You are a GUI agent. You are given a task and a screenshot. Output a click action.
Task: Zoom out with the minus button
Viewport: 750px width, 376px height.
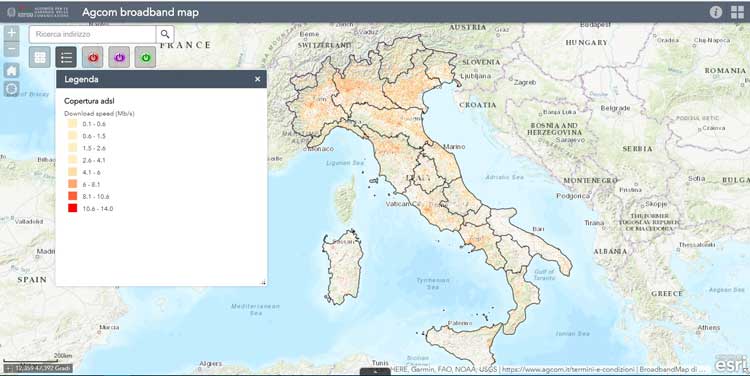[x=11, y=49]
